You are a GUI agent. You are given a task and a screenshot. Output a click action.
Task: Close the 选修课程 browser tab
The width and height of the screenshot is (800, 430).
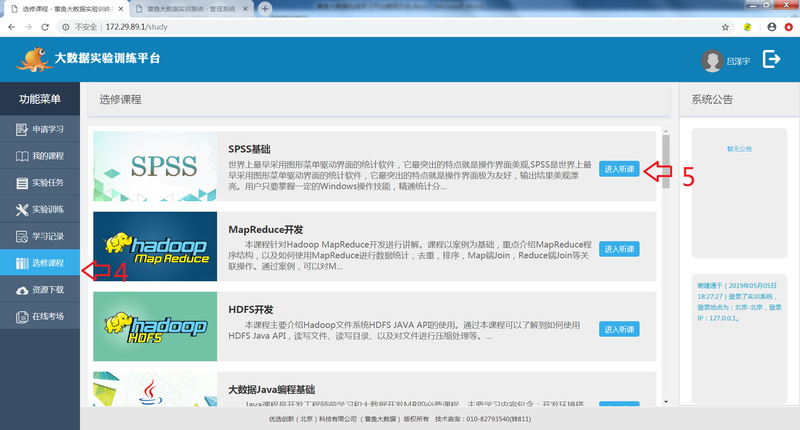pos(121,9)
